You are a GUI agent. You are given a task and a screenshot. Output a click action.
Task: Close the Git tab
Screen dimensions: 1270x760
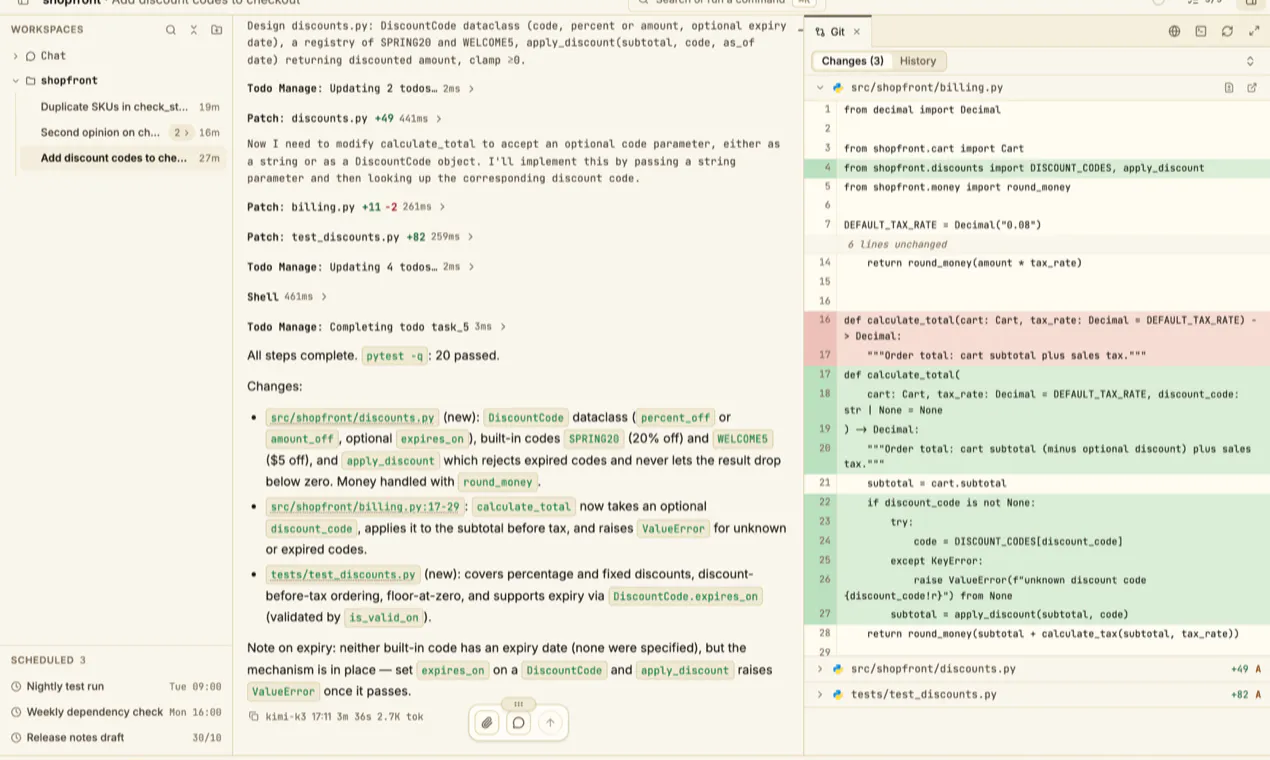tap(857, 32)
